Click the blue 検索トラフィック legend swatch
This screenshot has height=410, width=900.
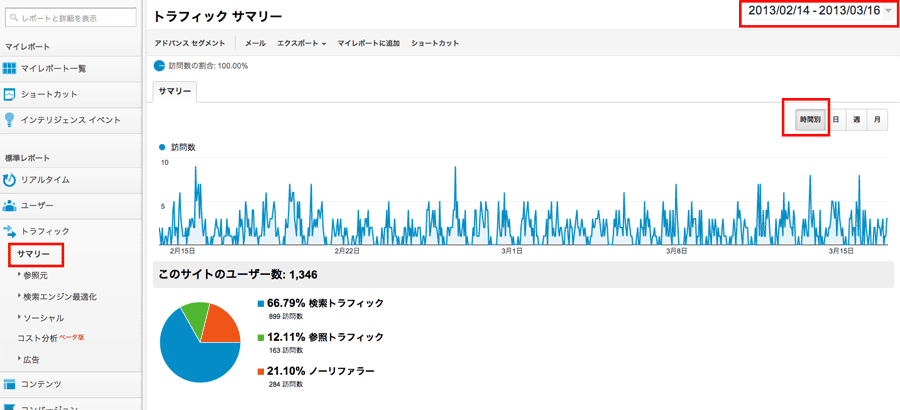(x=261, y=304)
